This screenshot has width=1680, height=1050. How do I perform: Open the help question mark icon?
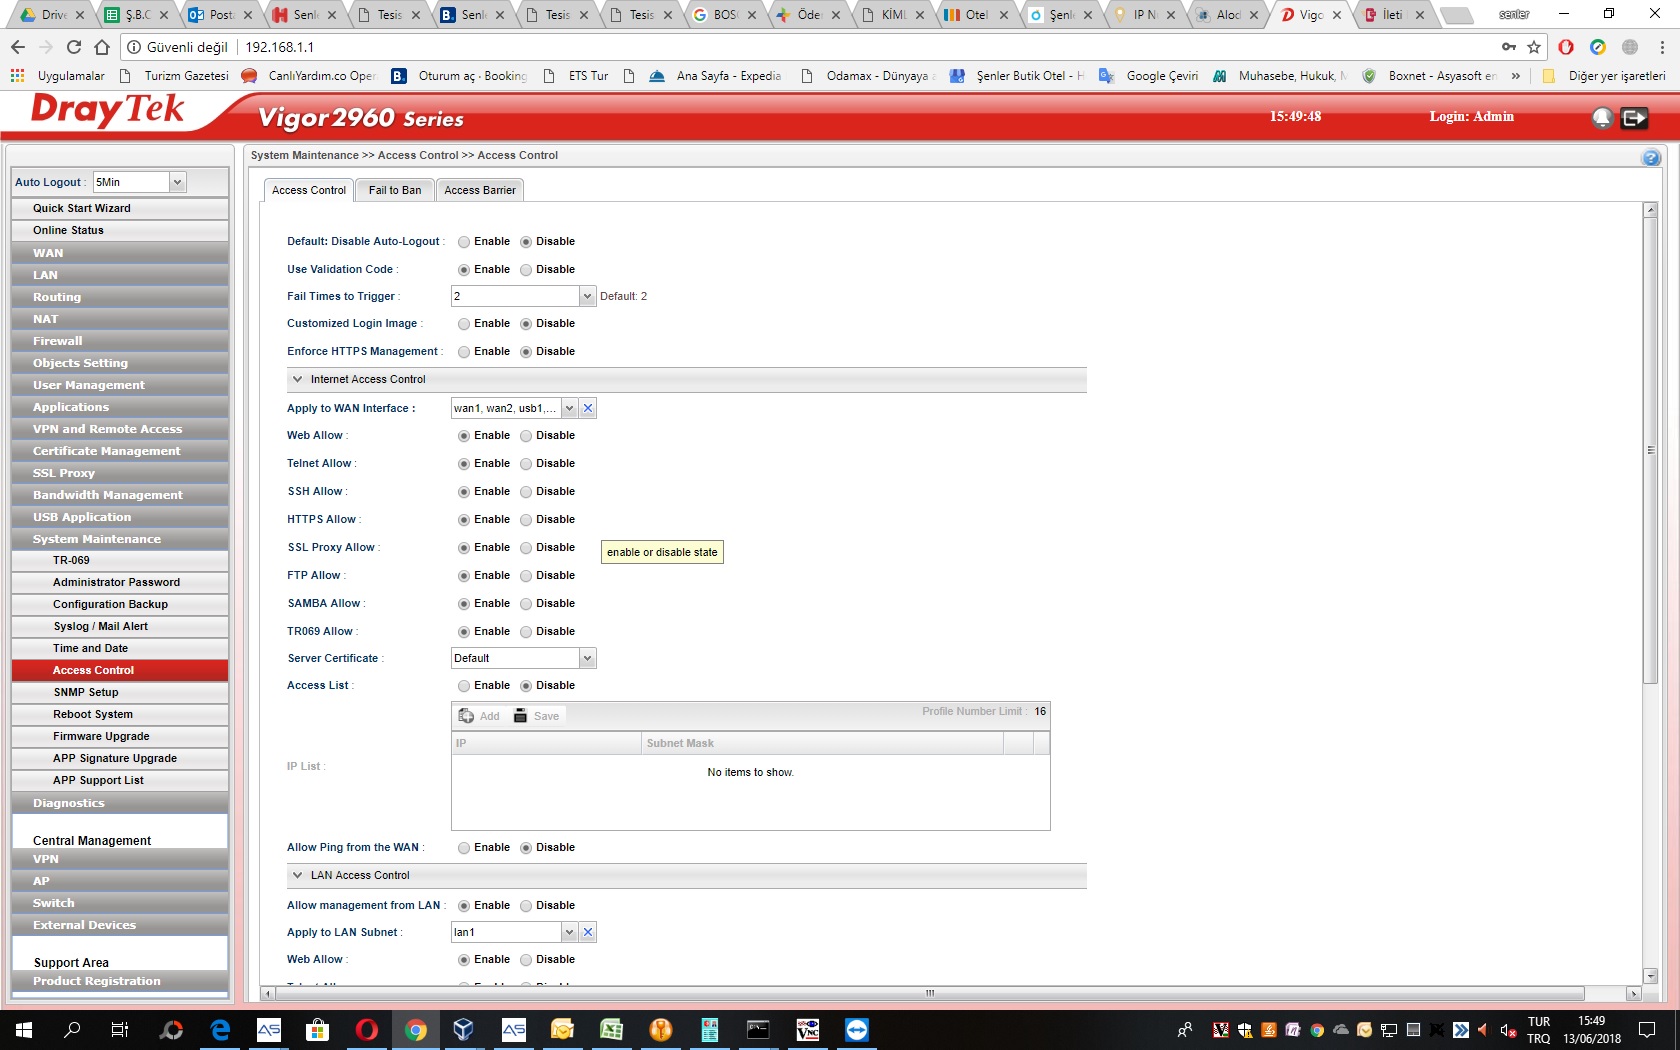pyautogui.click(x=1651, y=158)
